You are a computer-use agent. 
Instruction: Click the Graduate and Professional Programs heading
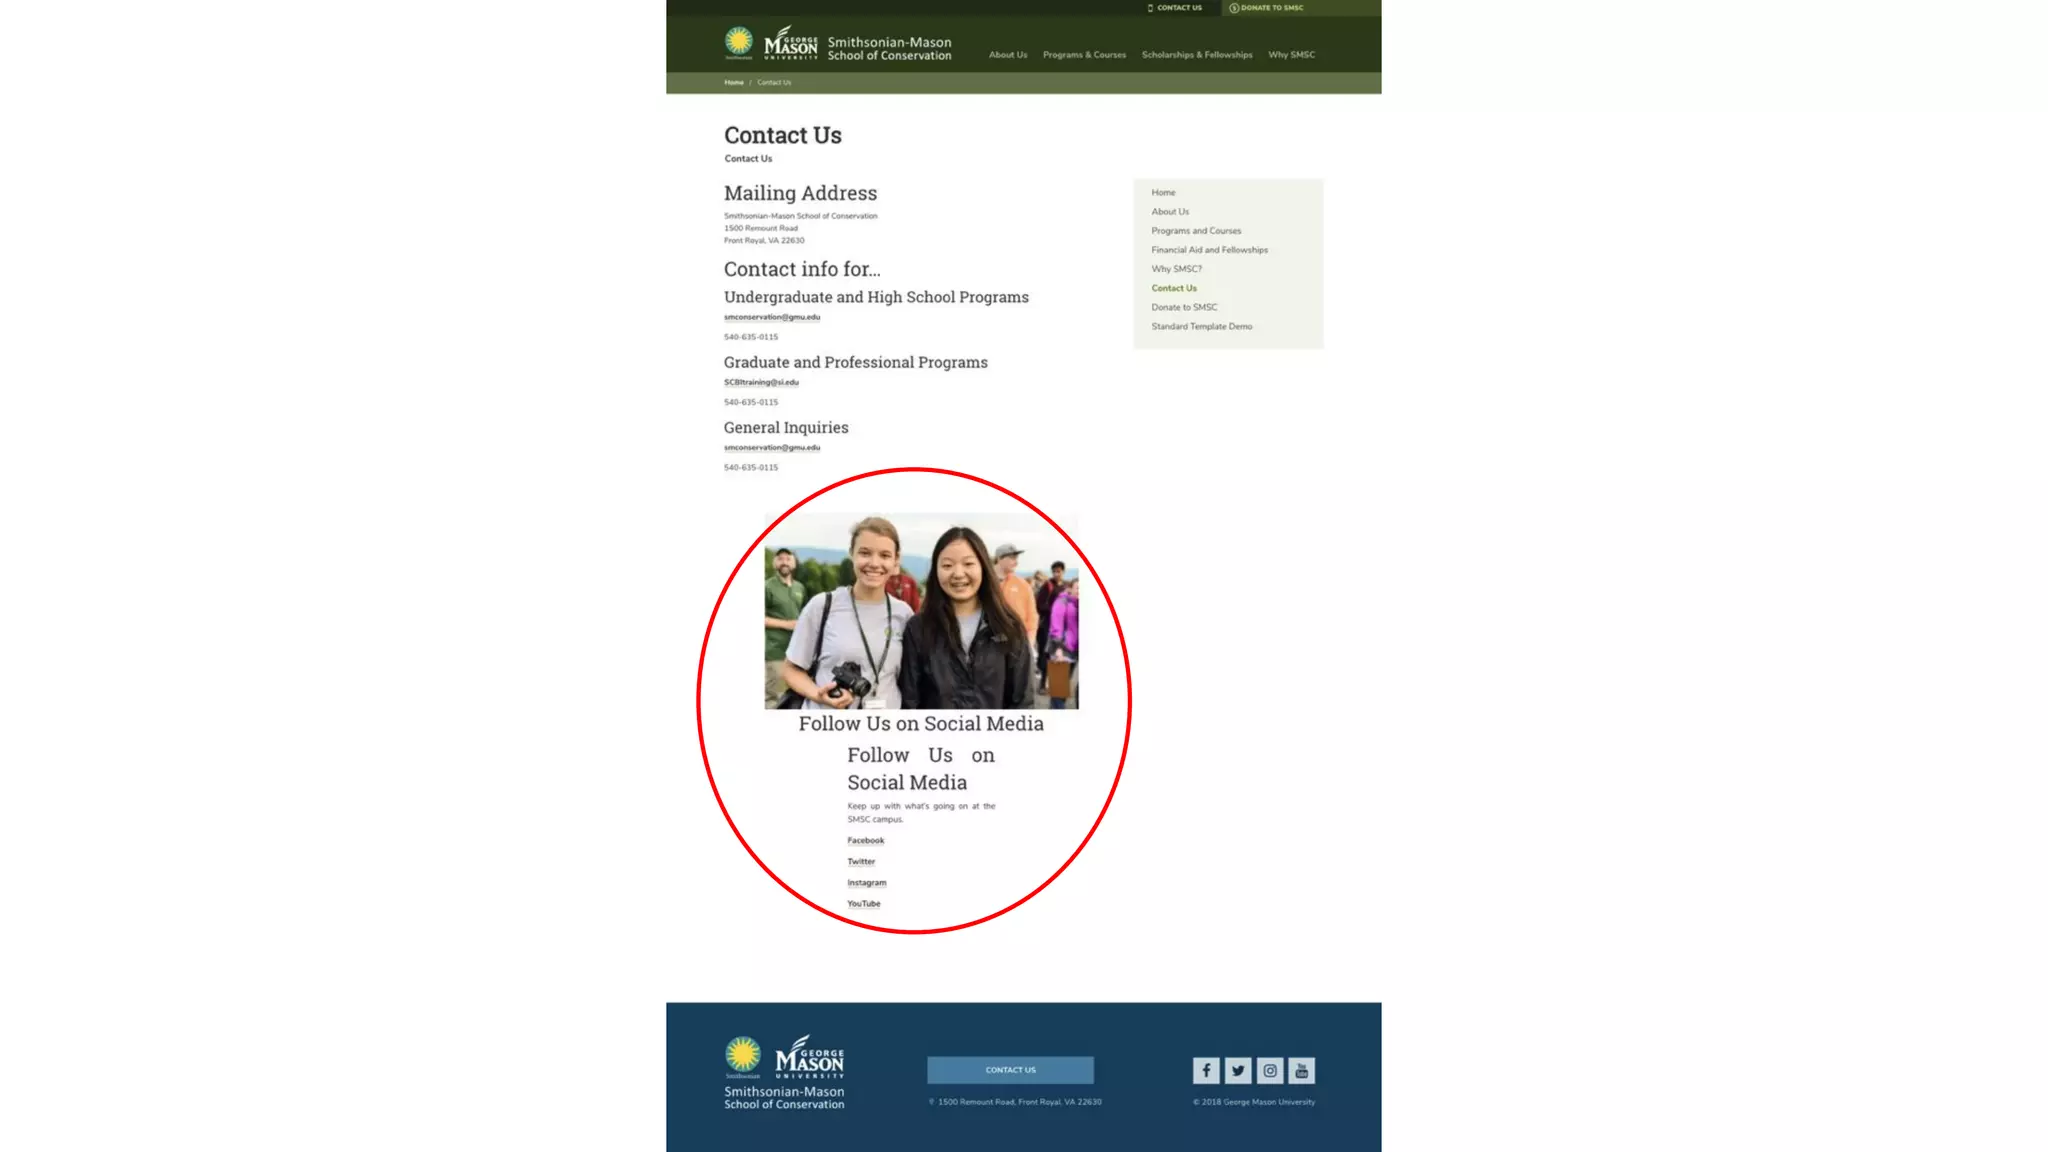point(855,362)
